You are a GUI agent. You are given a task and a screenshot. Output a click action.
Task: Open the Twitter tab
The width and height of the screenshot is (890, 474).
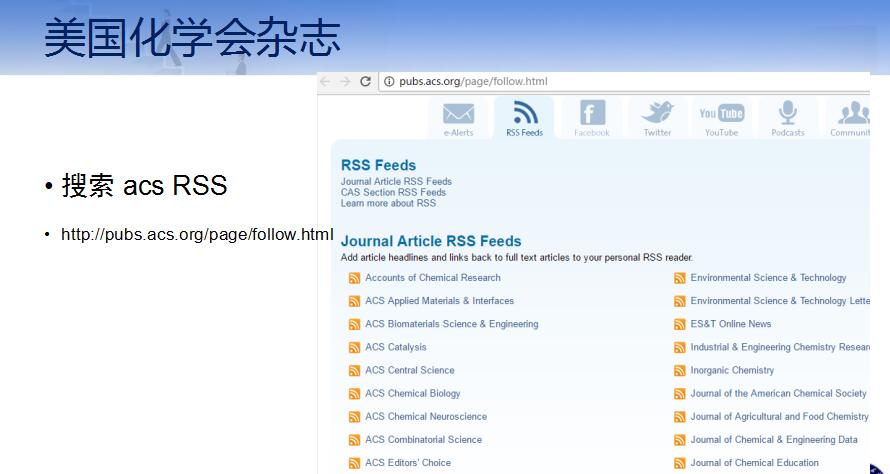(657, 118)
